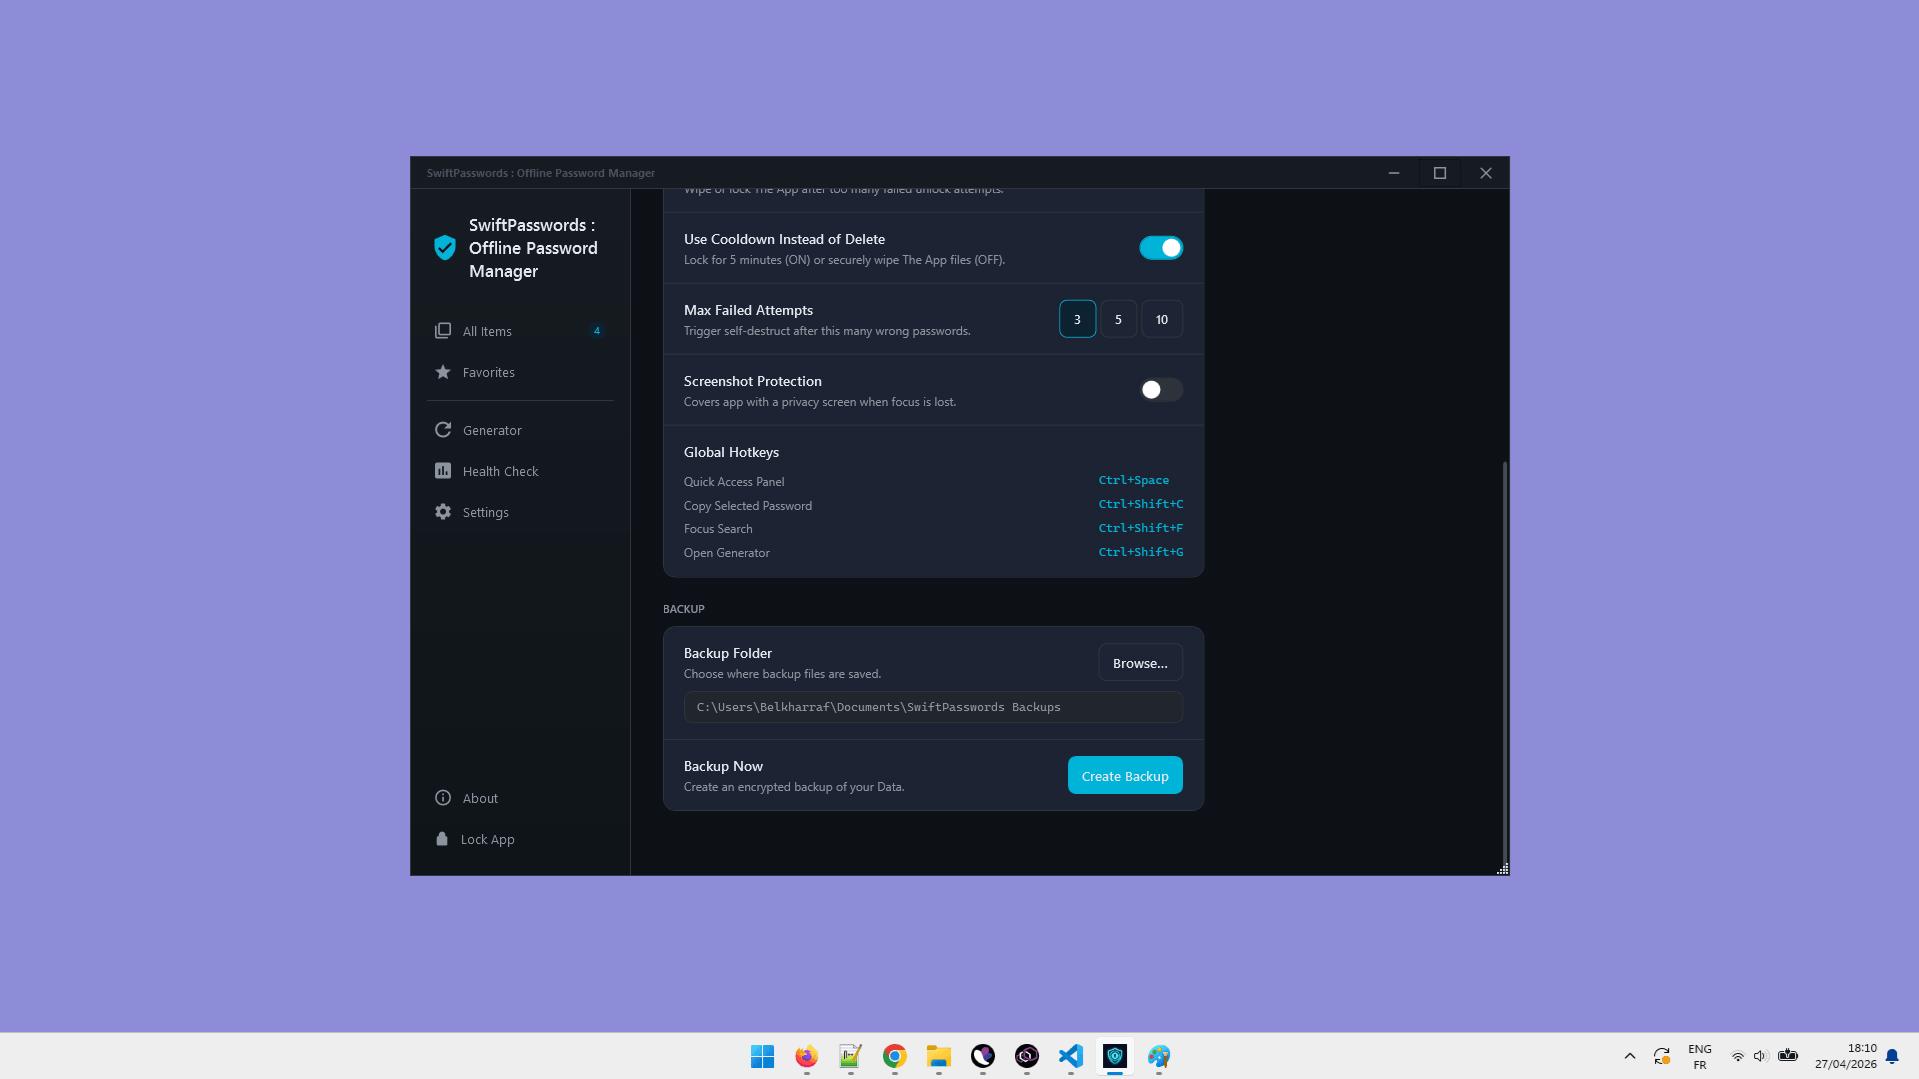1919x1079 pixels.
Task: Switch ENG FR input language
Action: click(x=1699, y=1056)
